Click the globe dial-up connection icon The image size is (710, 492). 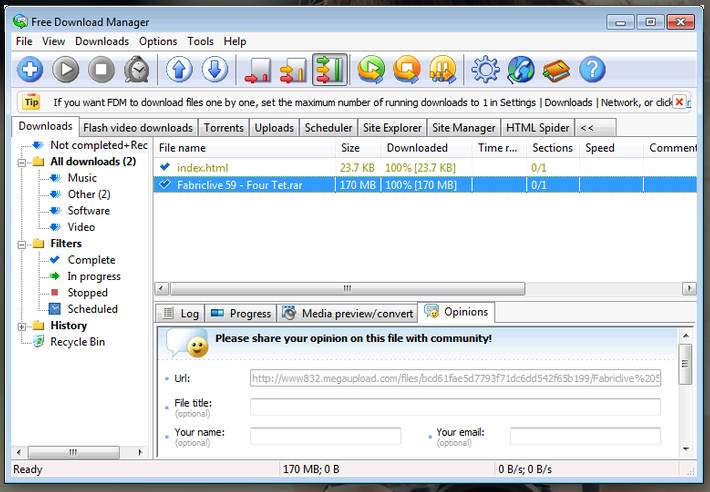[x=521, y=70]
